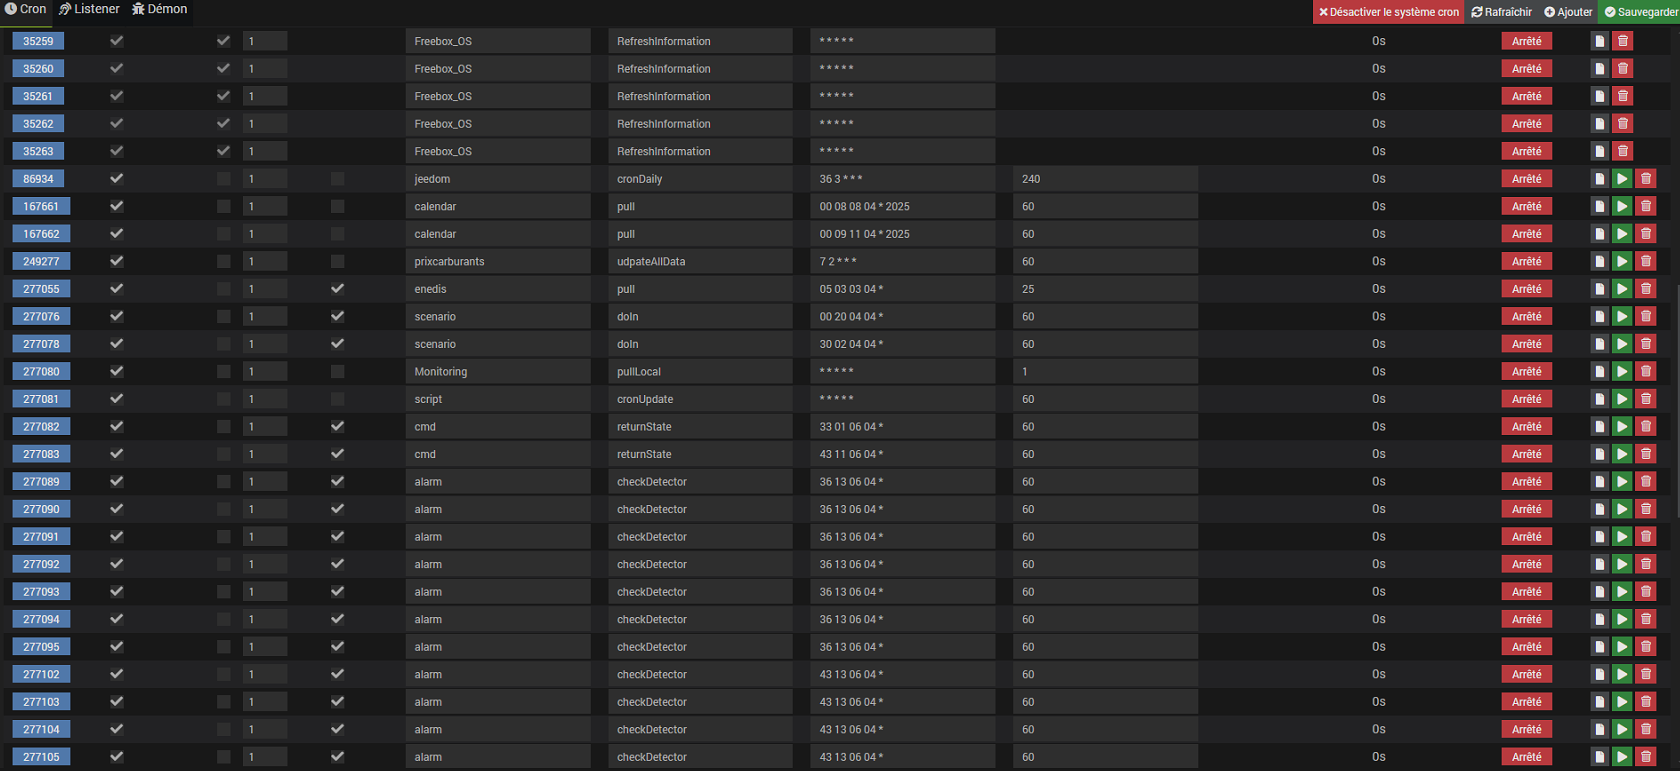
Task: Start alarm cron 277092 with play icon
Action: pyautogui.click(x=1622, y=564)
